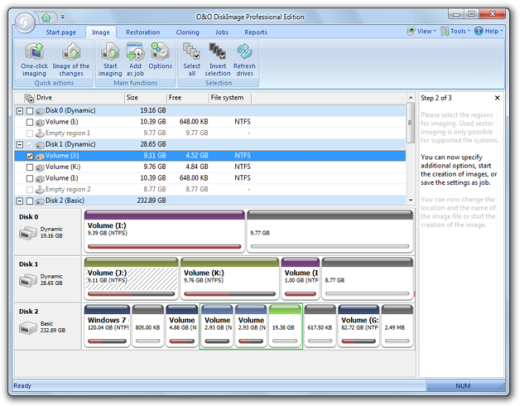Select the 805.00 KB block on Disk 2
The image size is (520, 406).
148,326
